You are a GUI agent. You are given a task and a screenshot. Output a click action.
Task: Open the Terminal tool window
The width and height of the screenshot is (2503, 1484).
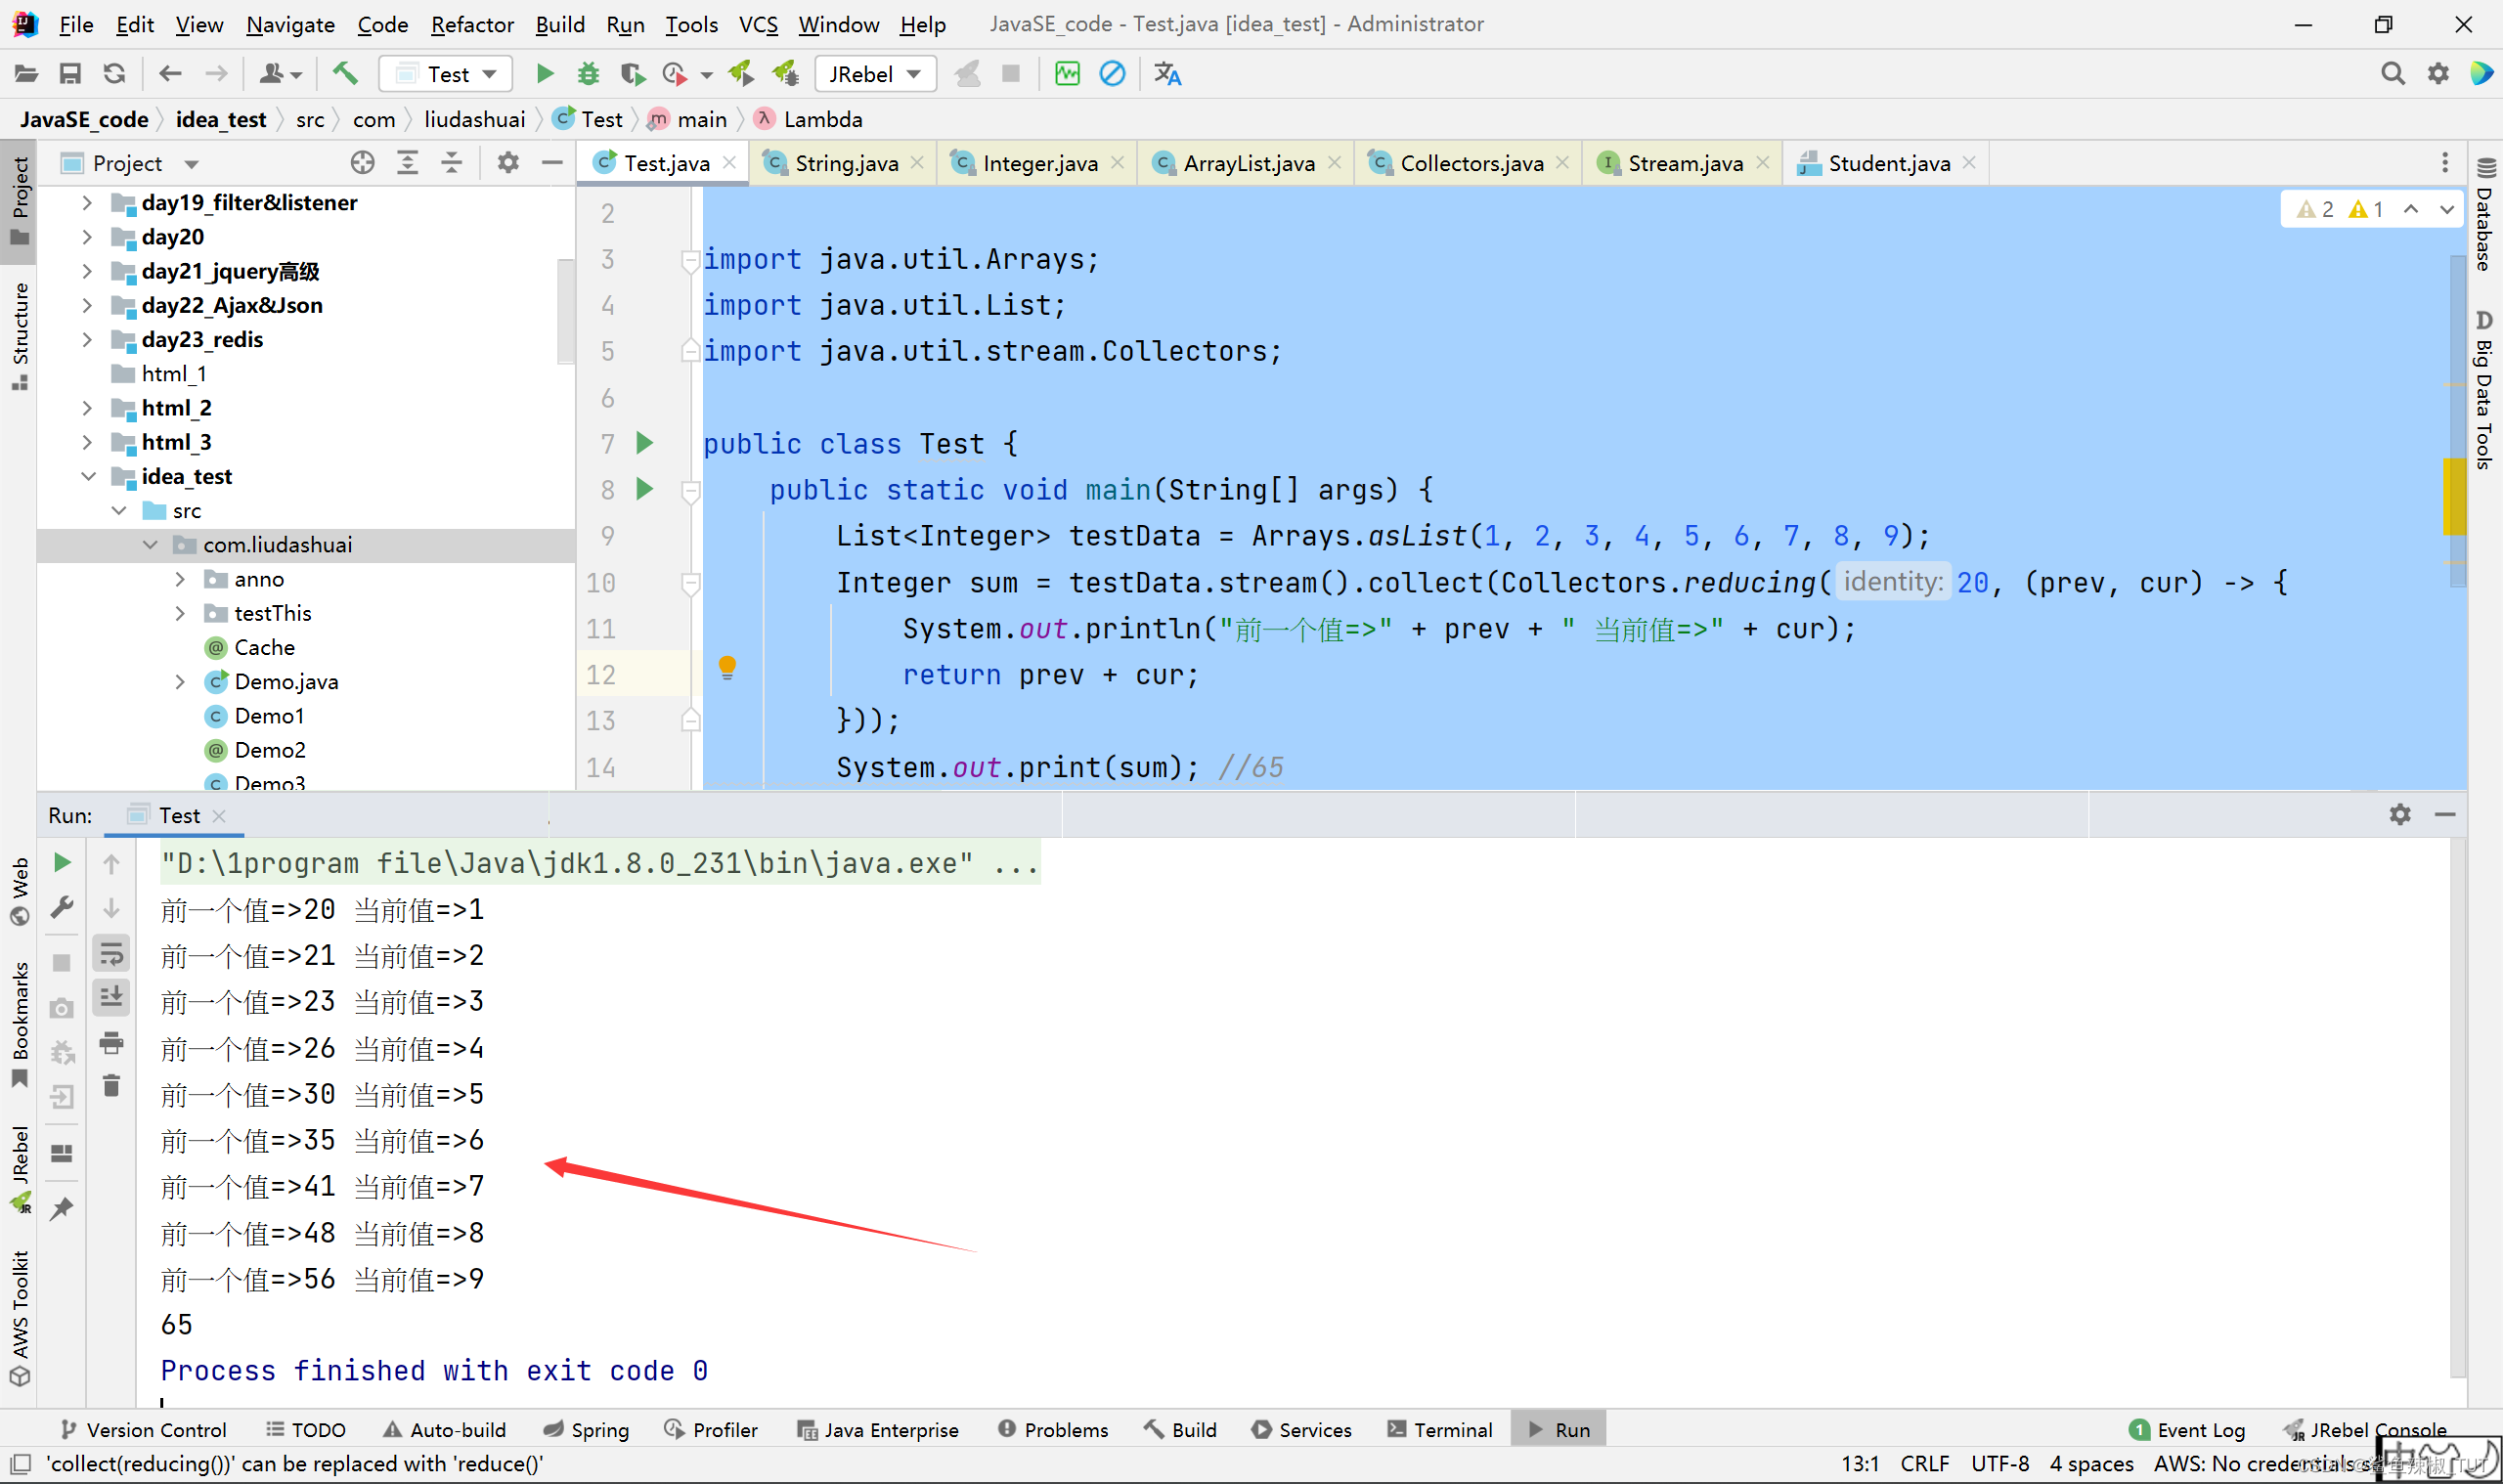(x=1440, y=1430)
